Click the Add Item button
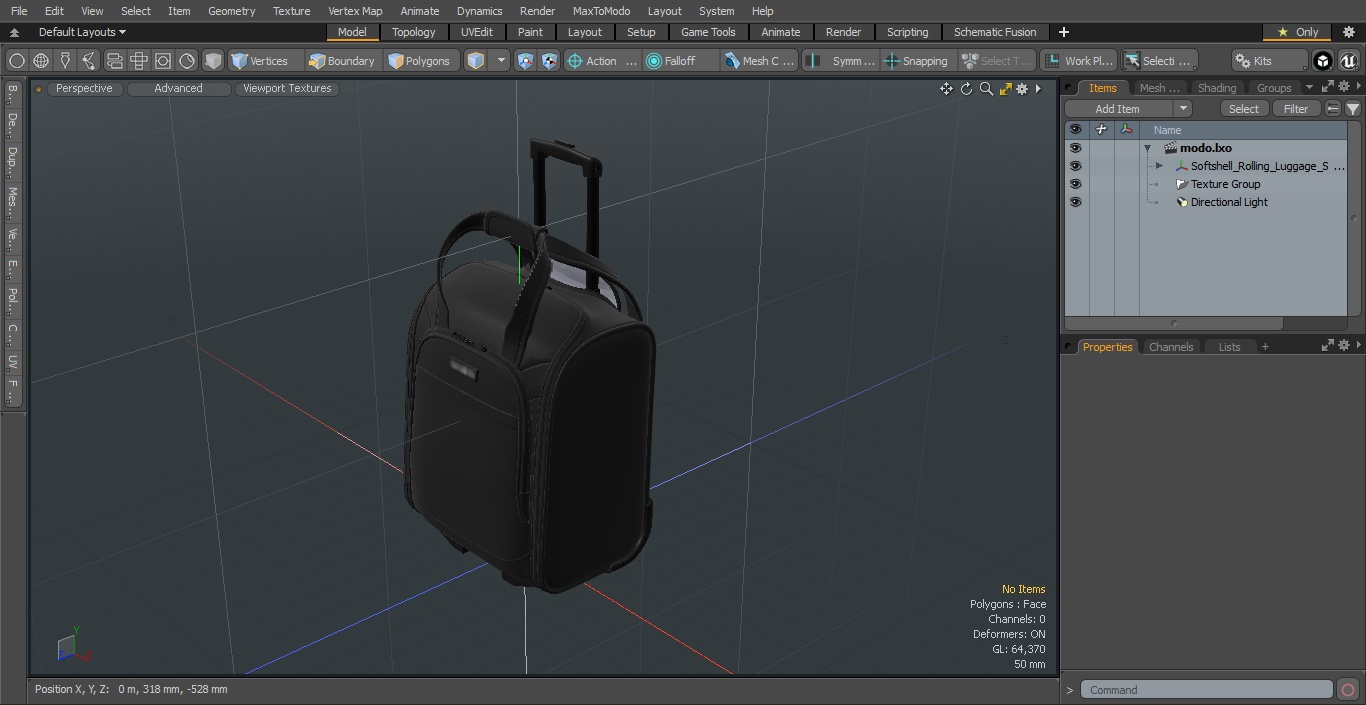Image resolution: width=1366 pixels, height=705 pixels. pos(1118,109)
